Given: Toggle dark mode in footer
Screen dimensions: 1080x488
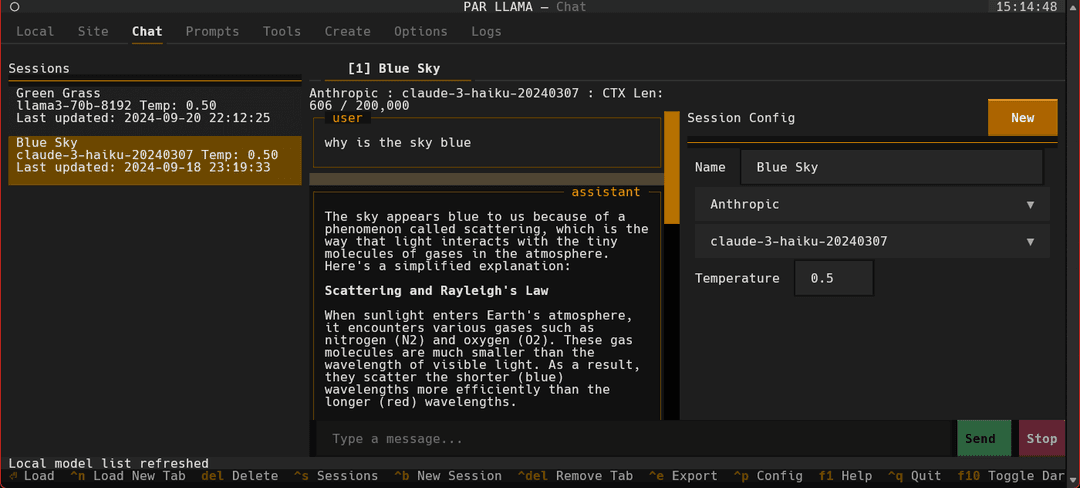Looking at the screenshot, I should point(1019,476).
